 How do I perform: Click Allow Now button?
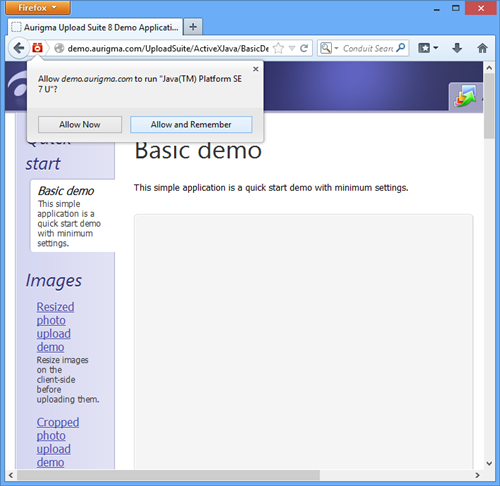click(80, 125)
